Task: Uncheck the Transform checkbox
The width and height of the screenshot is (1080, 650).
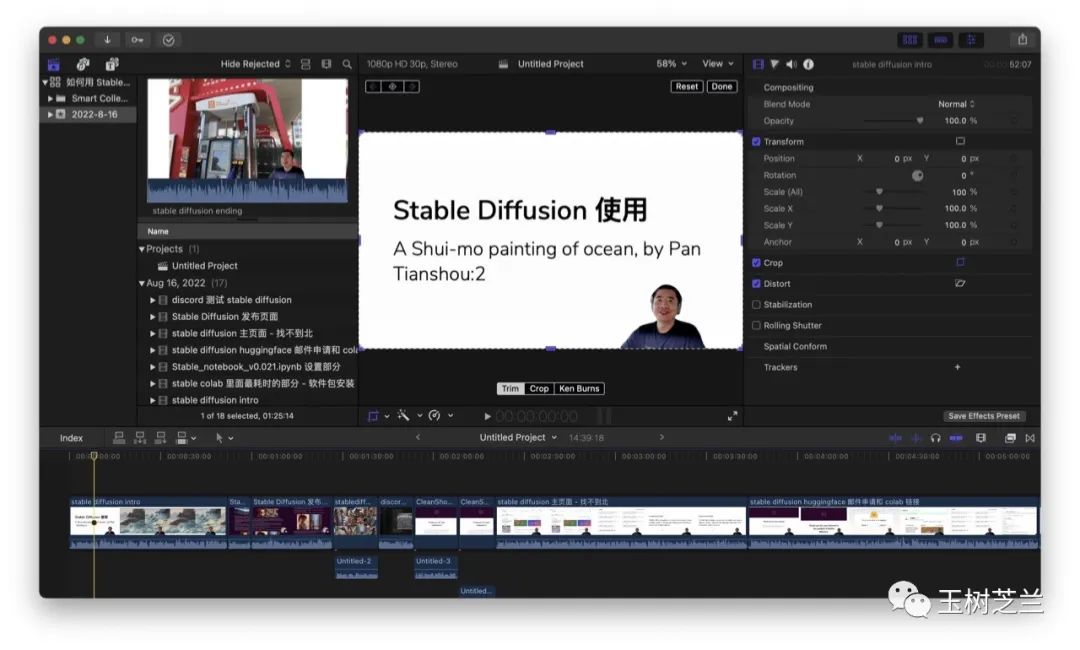Action: pos(756,142)
